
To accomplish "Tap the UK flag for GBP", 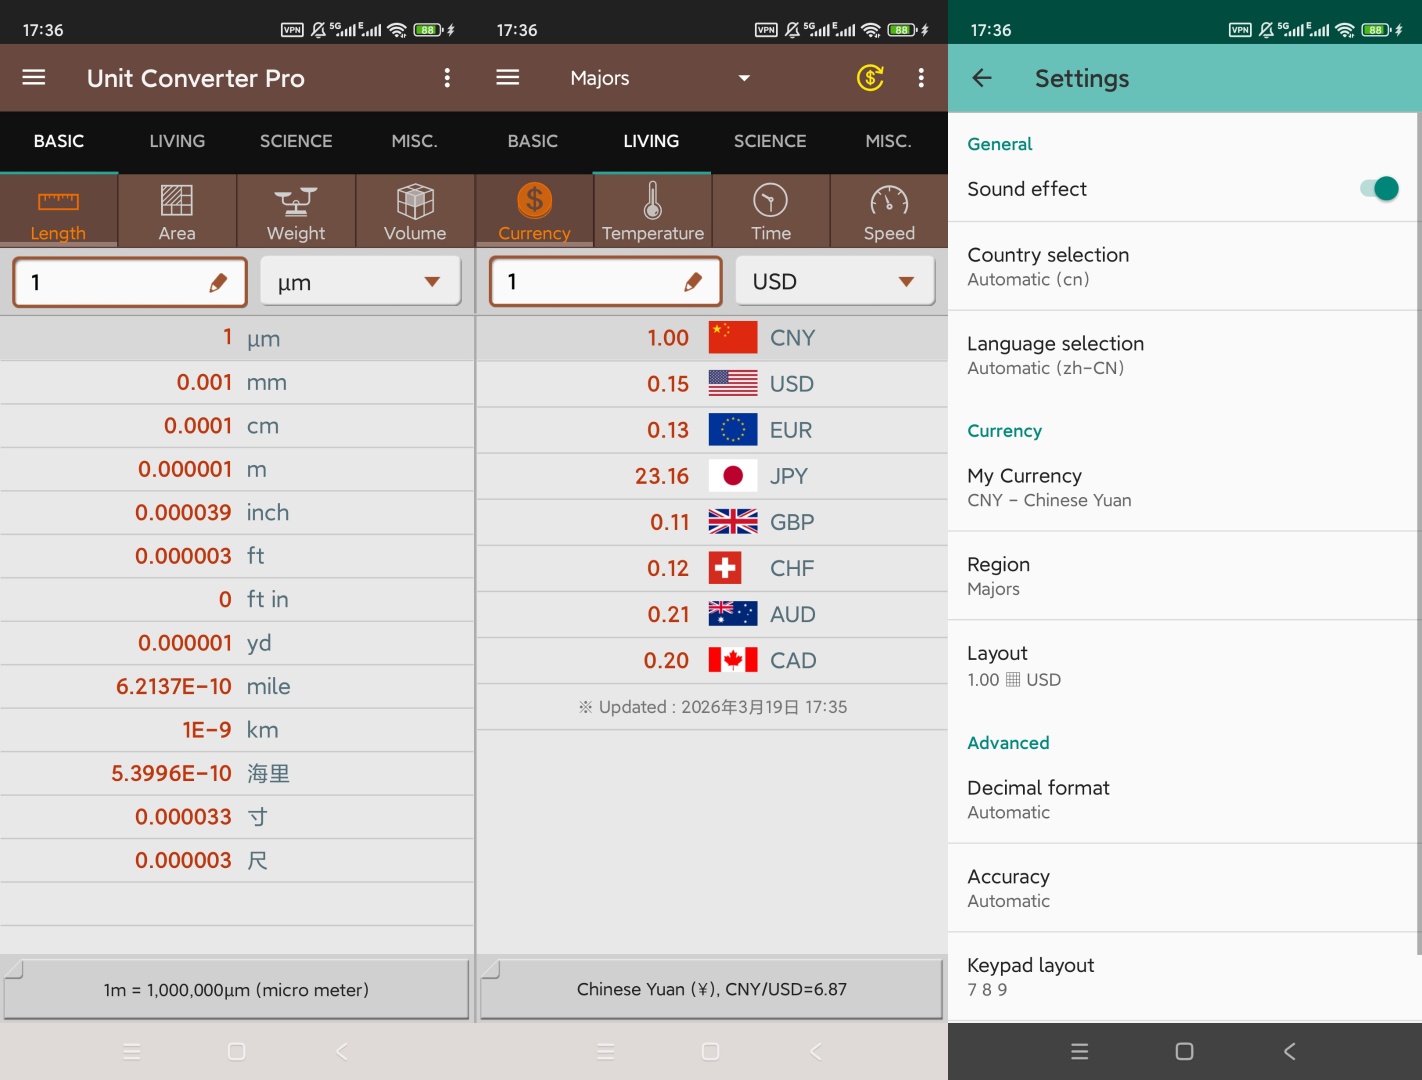I will coord(733,522).
